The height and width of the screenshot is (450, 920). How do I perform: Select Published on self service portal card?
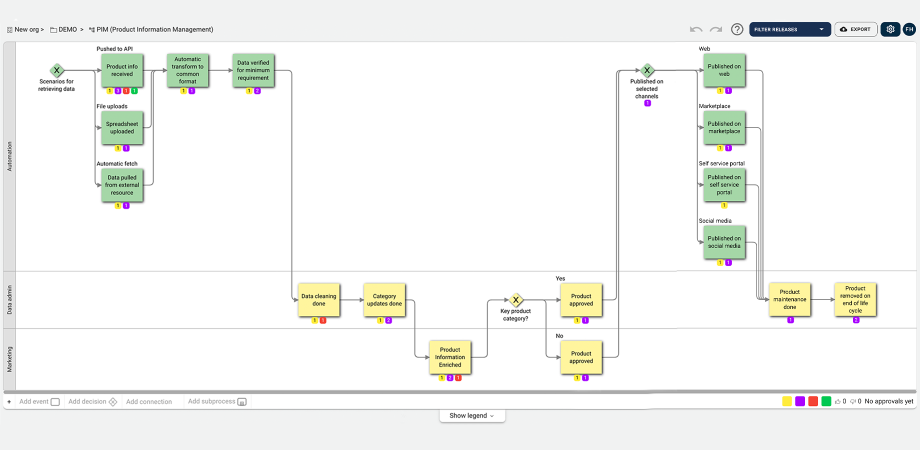coord(724,185)
